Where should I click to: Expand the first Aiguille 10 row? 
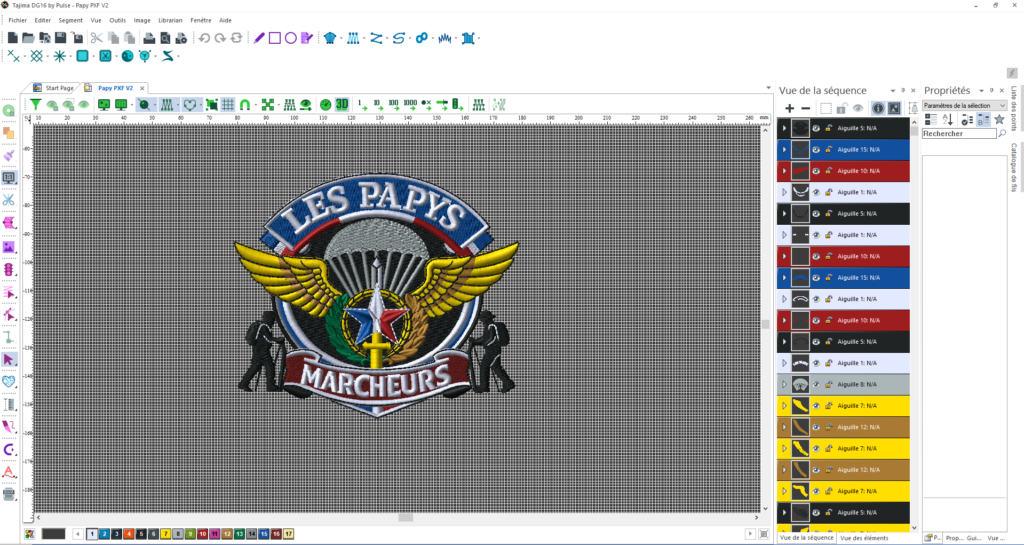tap(784, 171)
